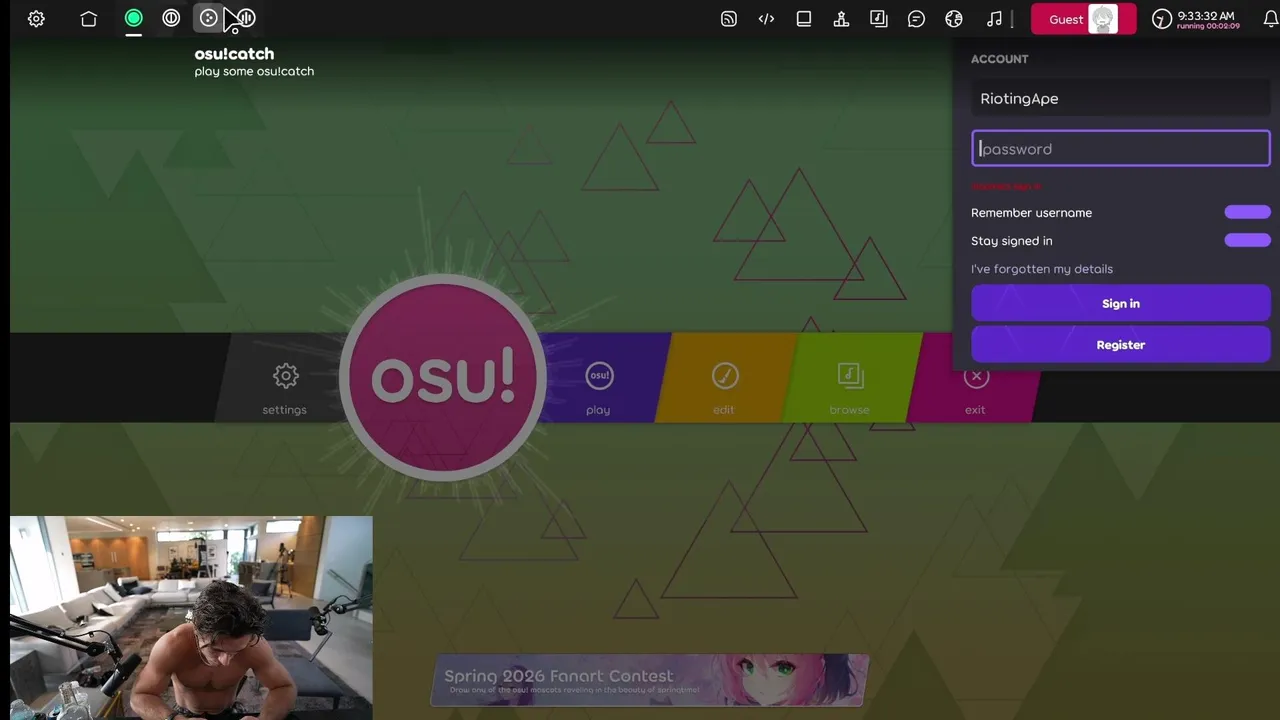Show rankings via the podium icon
Screen dimensions: 1280x720
coord(841,19)
